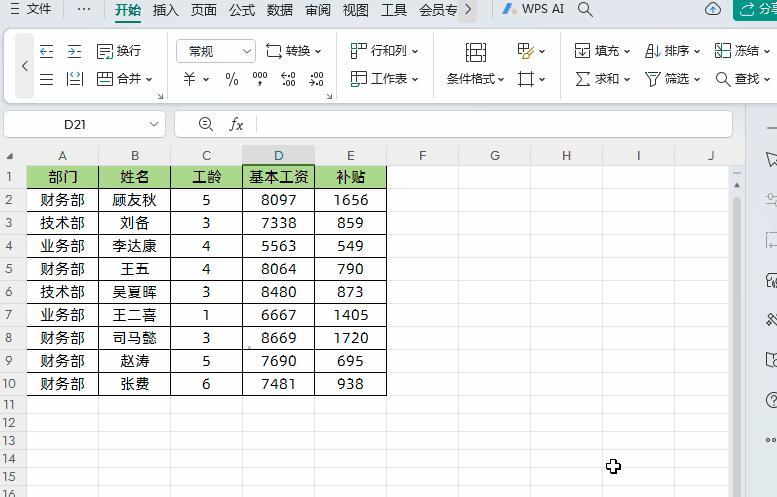Expand the 排序 dropdown
The image size is (777, 497).
point(697,51)
